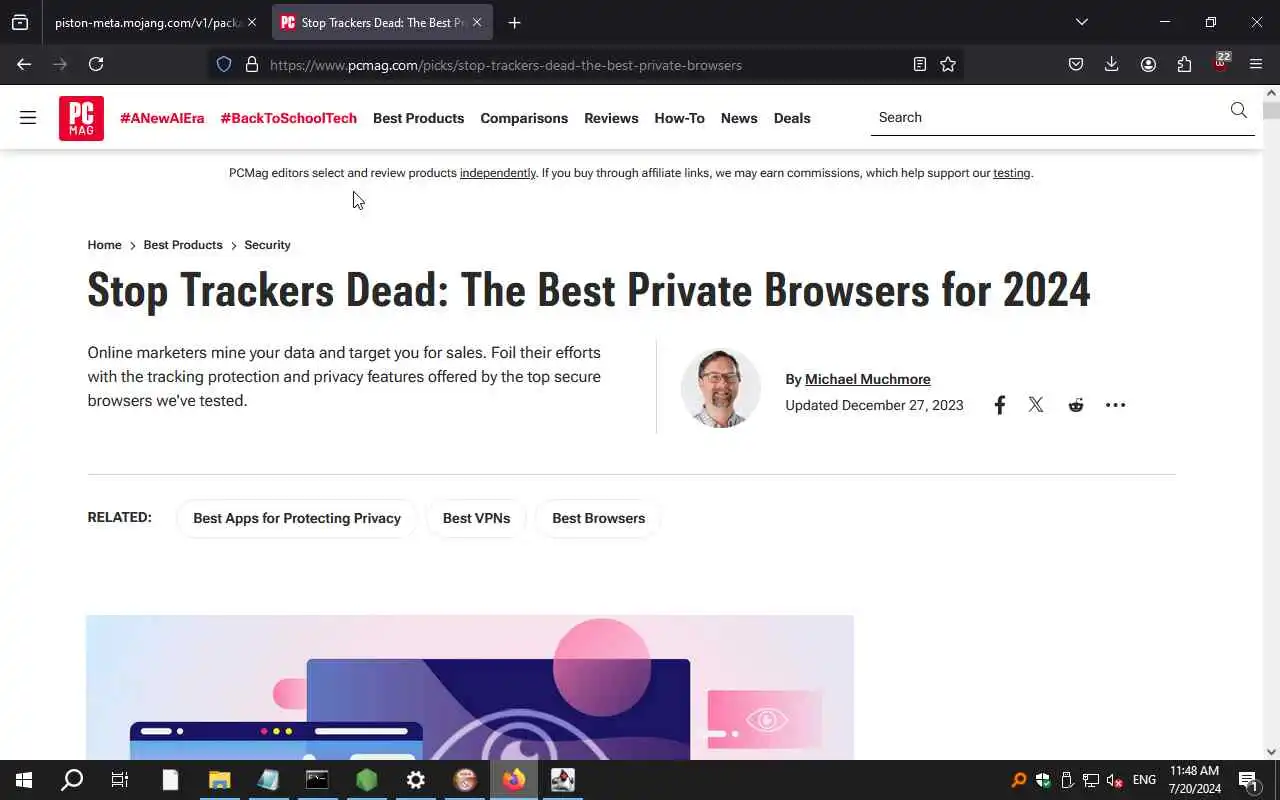
Task: Open the notification center icon
Action: tap(1248, 780)
